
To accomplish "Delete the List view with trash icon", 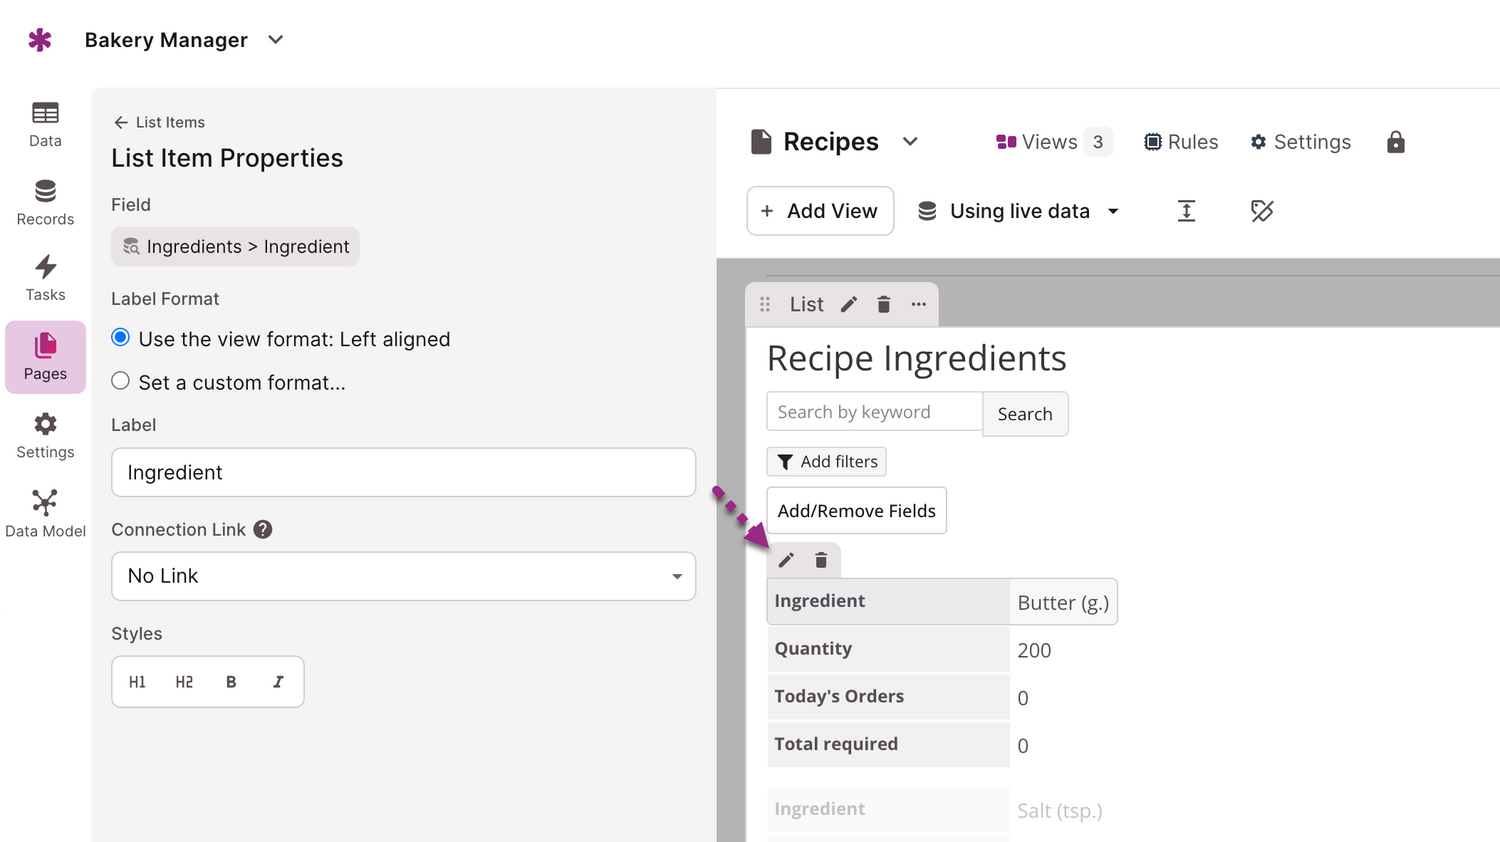I will coord(884,304).
